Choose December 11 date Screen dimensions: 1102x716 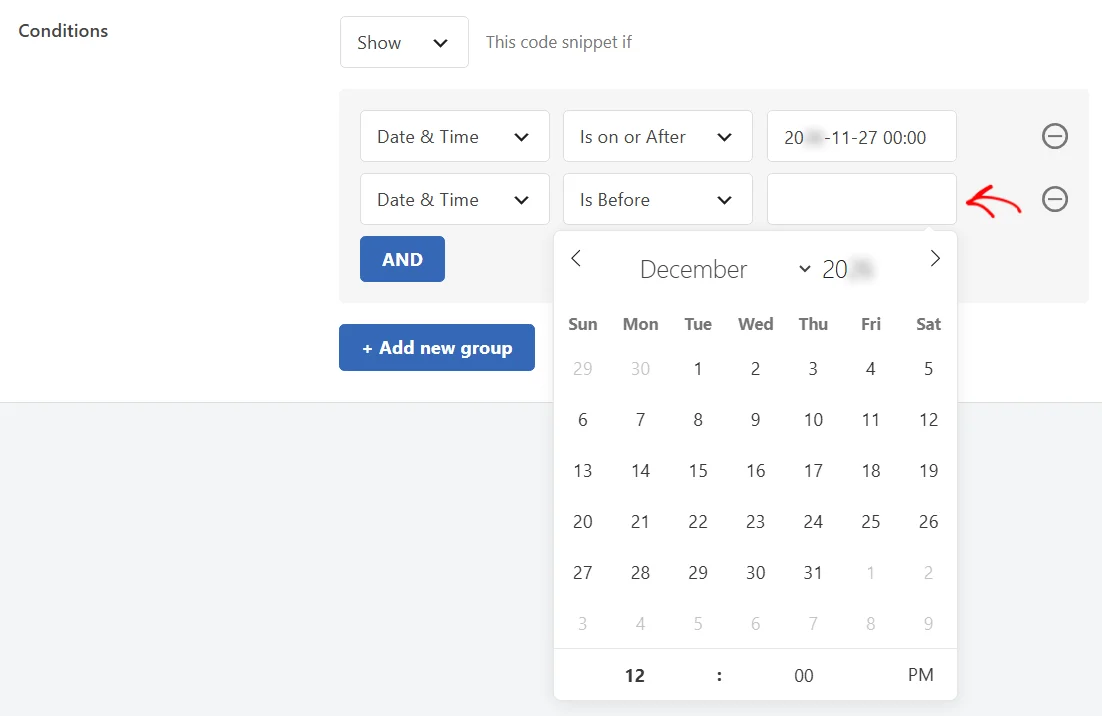tap(871, 420)
